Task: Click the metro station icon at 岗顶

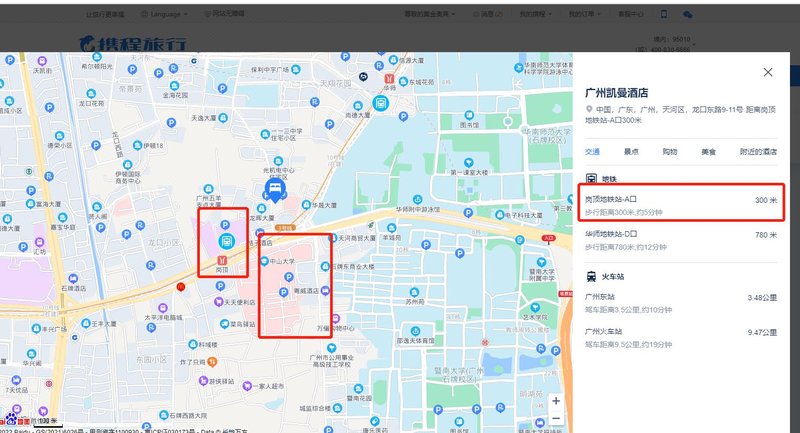Action: tap(226, 241)
